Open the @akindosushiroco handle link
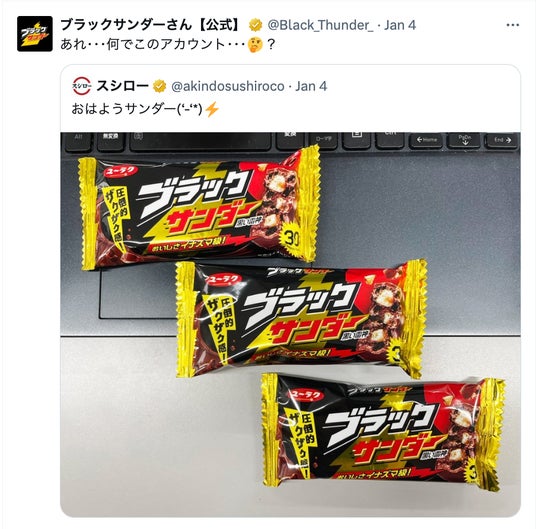Screen dimensions: 536x529 pyautogui.click(x=228, y=86)
